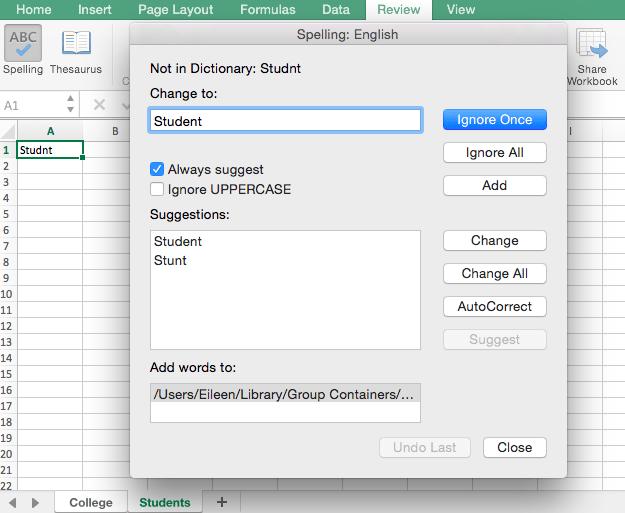Click the formula bar cancel X icon

point(99,104)
